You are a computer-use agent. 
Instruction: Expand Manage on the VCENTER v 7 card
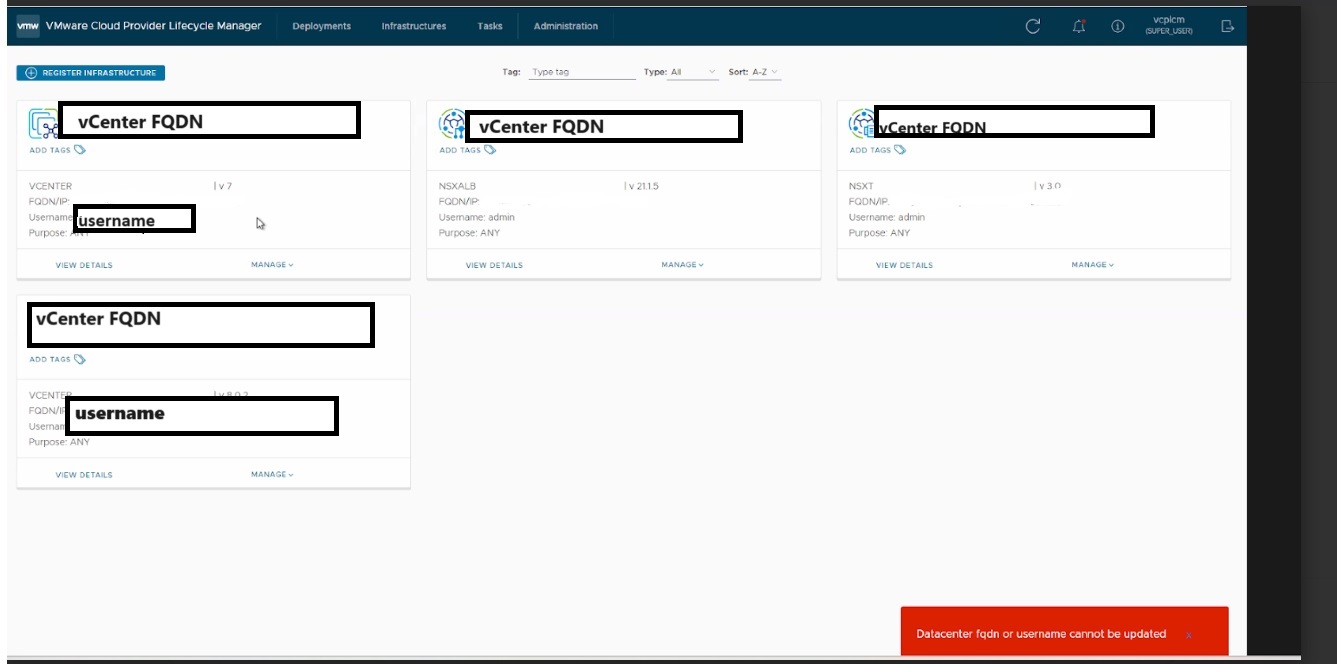pos(272,265)
